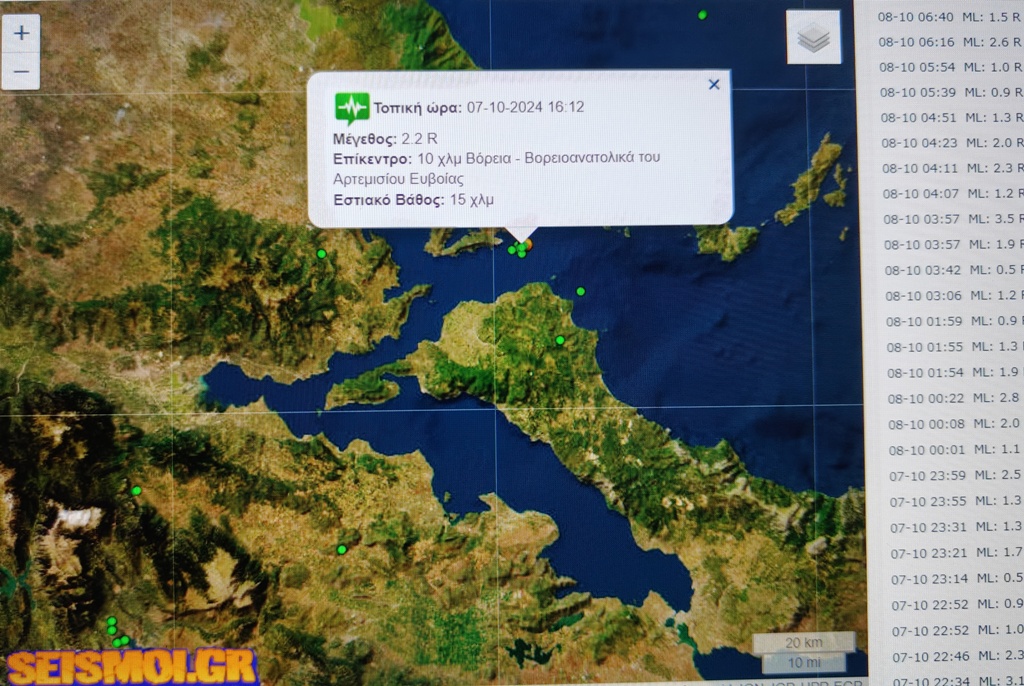The height and width of the screenshot is (686, 1024).
Task: Click the 08-10 03:42 ML 0.5 entry
Action: [x=950, y=270]
